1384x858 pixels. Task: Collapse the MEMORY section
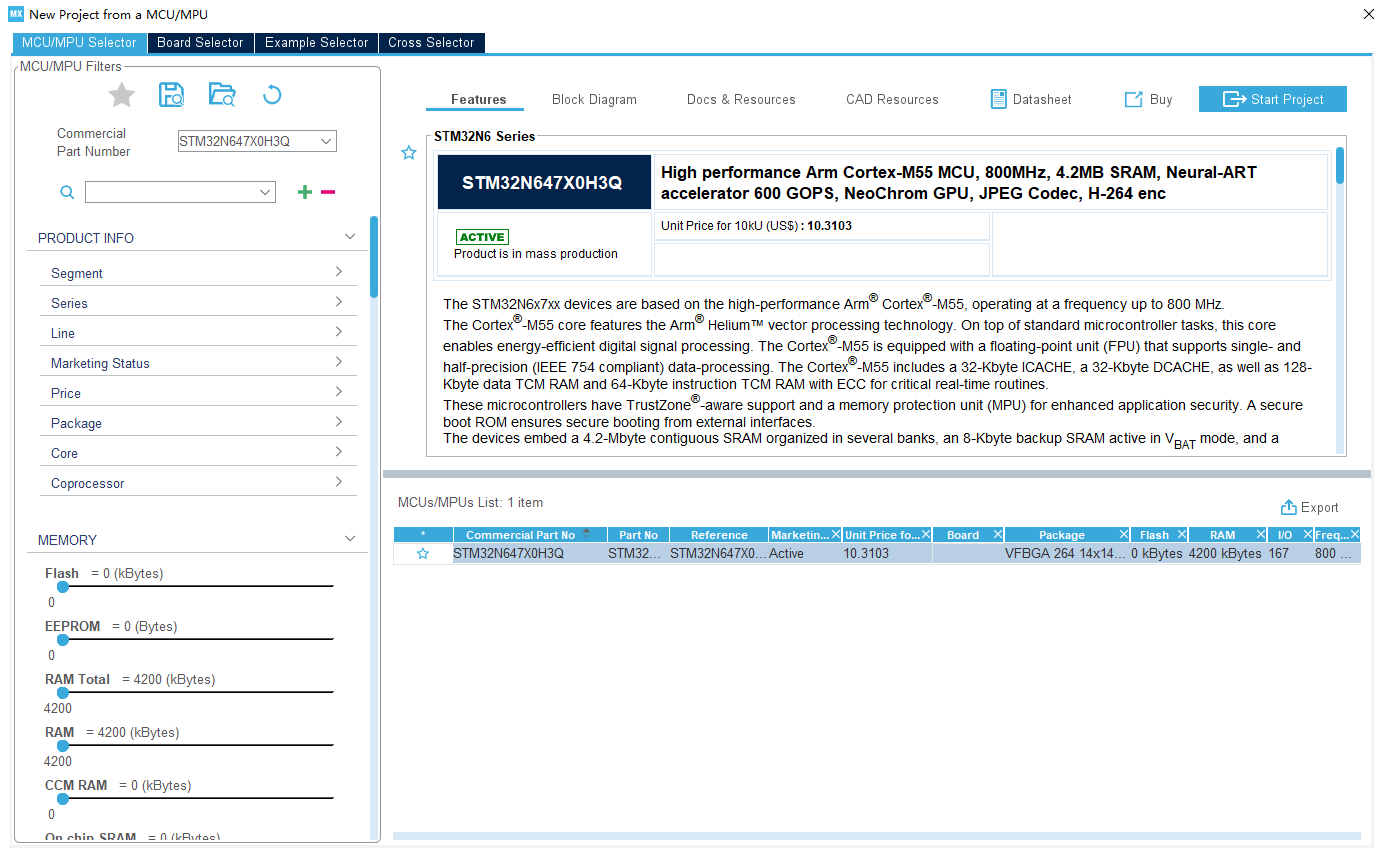[350, 539]
